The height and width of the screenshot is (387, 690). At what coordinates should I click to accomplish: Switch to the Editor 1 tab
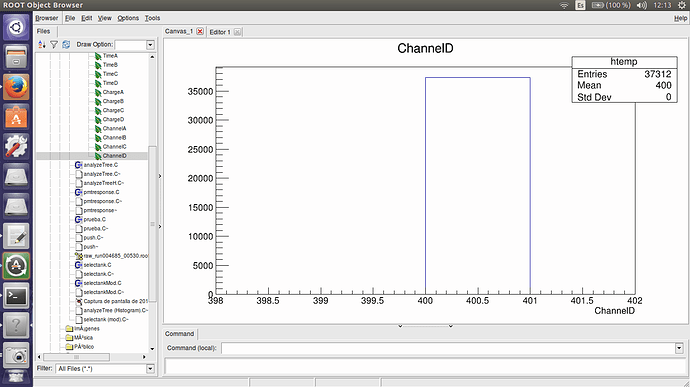tap(220, 32)
